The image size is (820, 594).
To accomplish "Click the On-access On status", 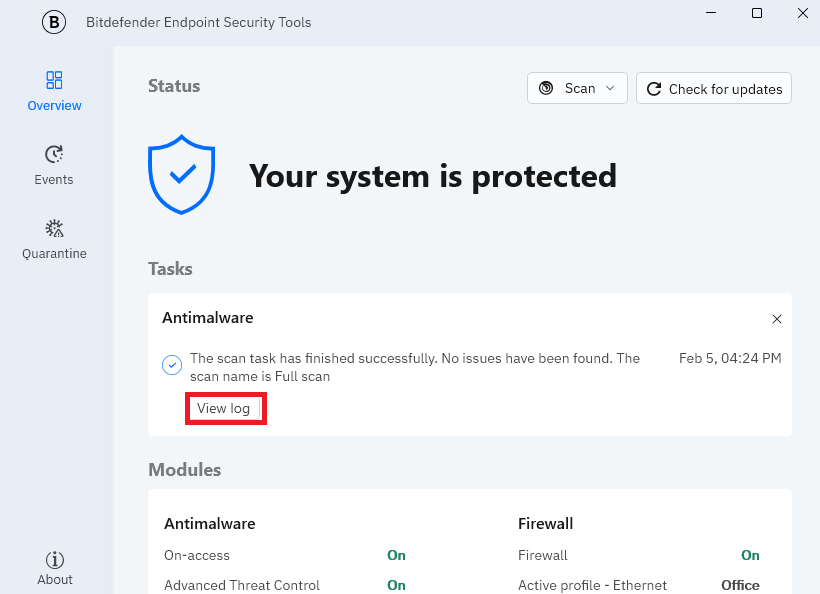I will 396,555.
